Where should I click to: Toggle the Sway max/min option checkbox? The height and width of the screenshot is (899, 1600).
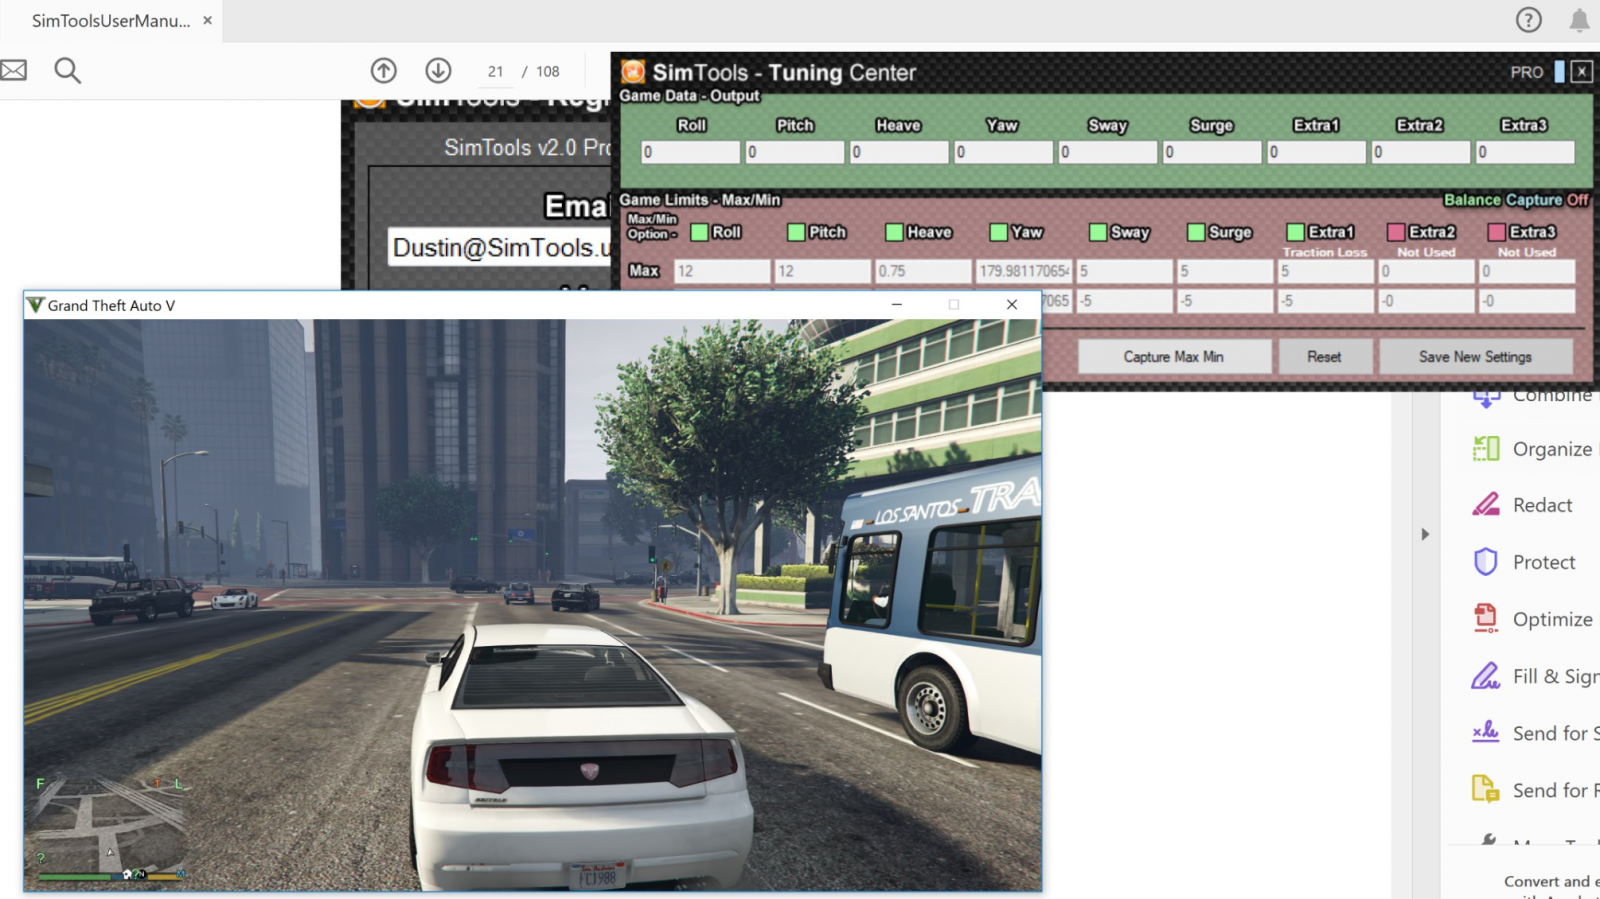(1098, 232)
